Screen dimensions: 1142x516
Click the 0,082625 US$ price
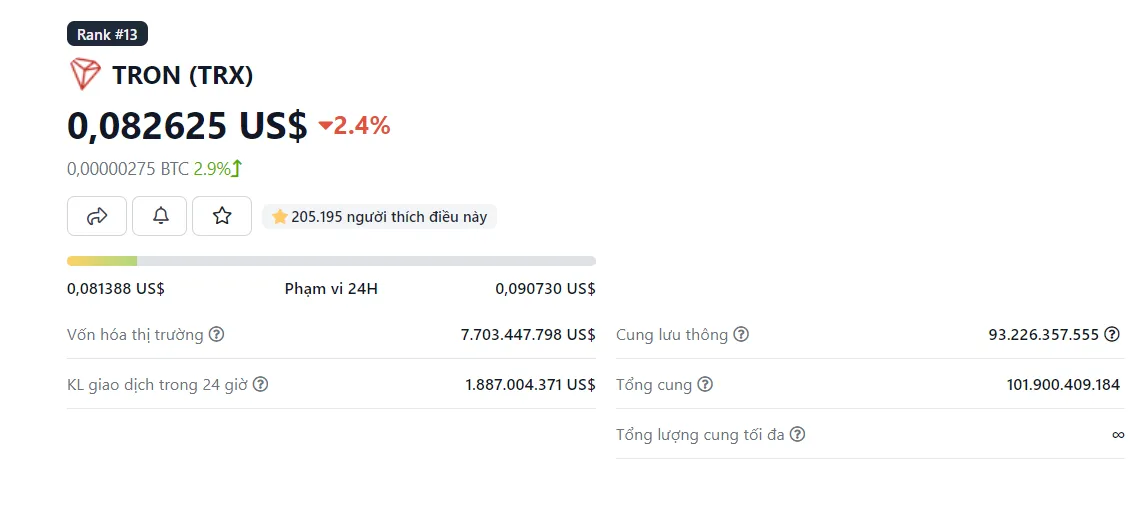pos(187,125)
